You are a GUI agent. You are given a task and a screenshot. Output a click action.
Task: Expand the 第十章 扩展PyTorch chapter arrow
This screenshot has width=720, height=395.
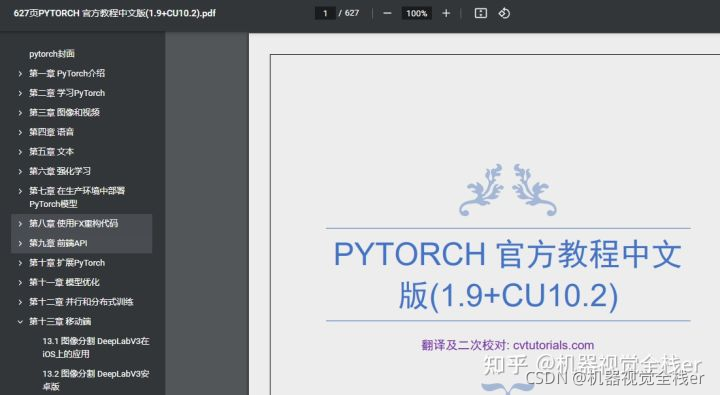click(x=20, y=263)
